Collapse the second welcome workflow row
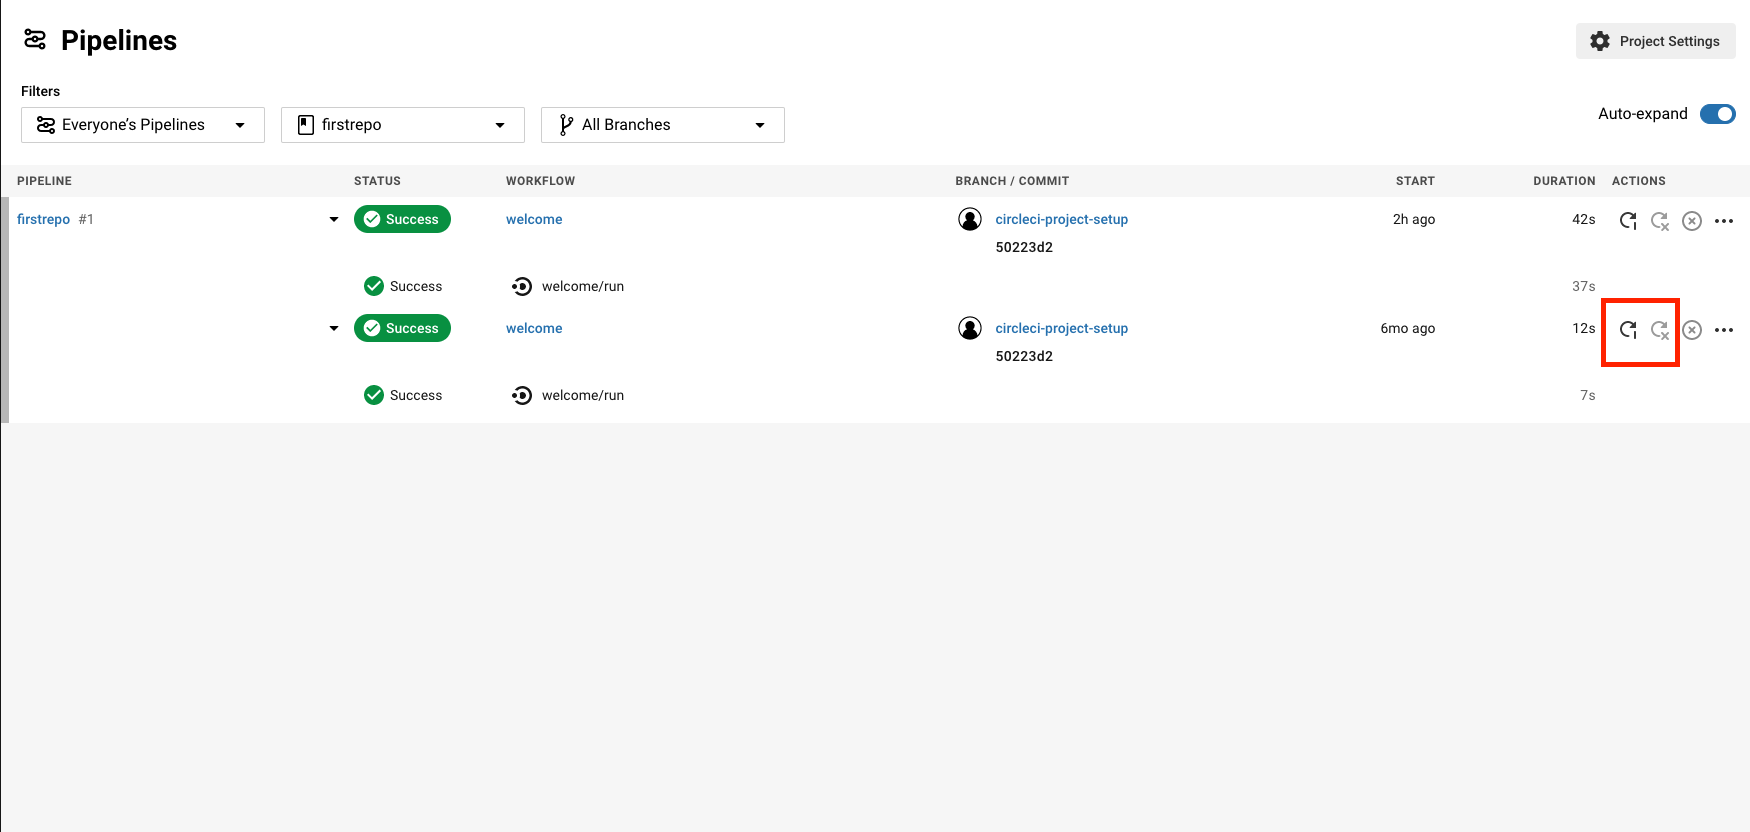The width and height of the screenshot is (1750, 832). (x=334, y=329)
